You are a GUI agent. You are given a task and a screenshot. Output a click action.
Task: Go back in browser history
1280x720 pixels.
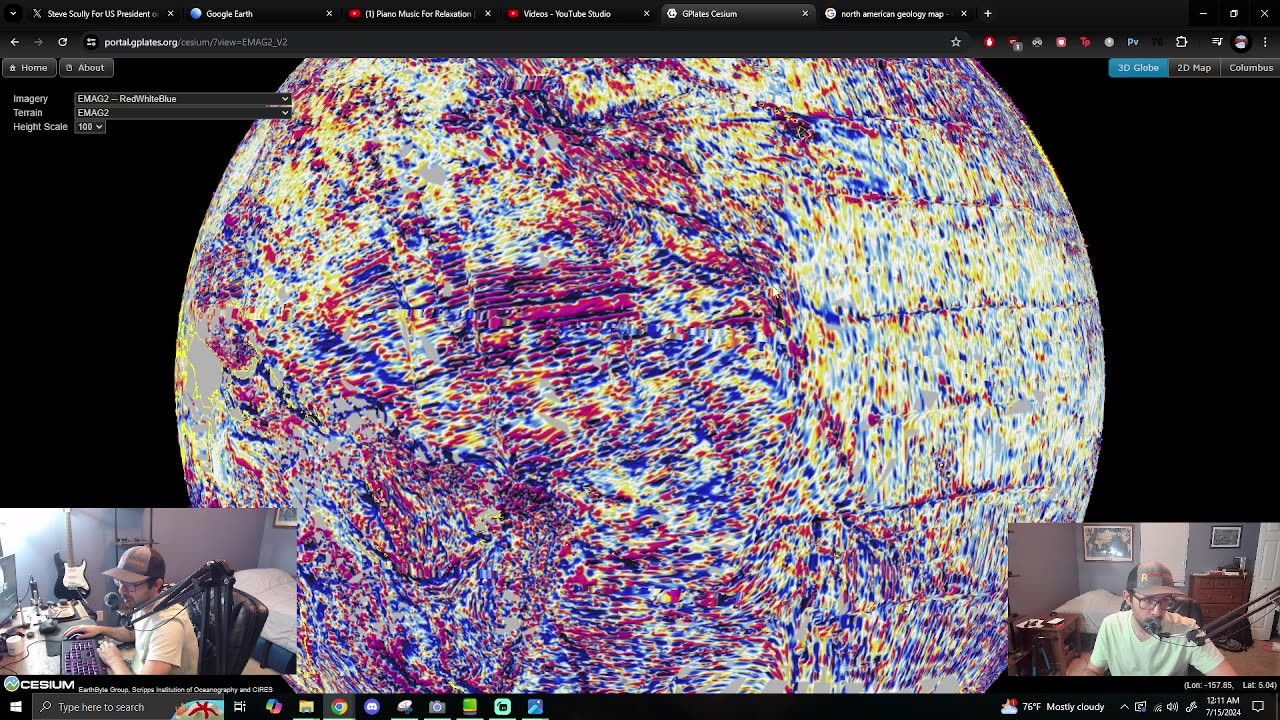[14, 42]
